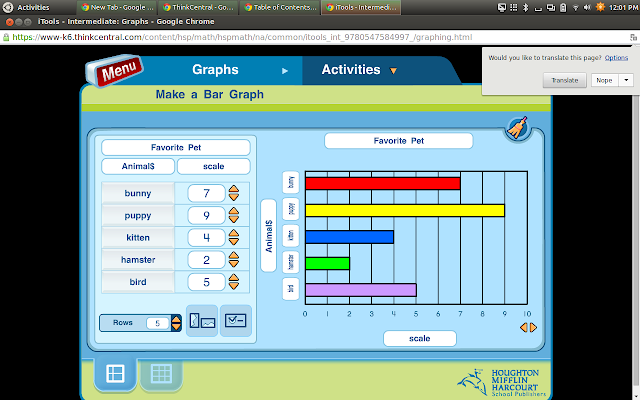Switch to the New Tab - Google tab
Image resolution: width=640 pixels, height=400 pixels.
117,7
